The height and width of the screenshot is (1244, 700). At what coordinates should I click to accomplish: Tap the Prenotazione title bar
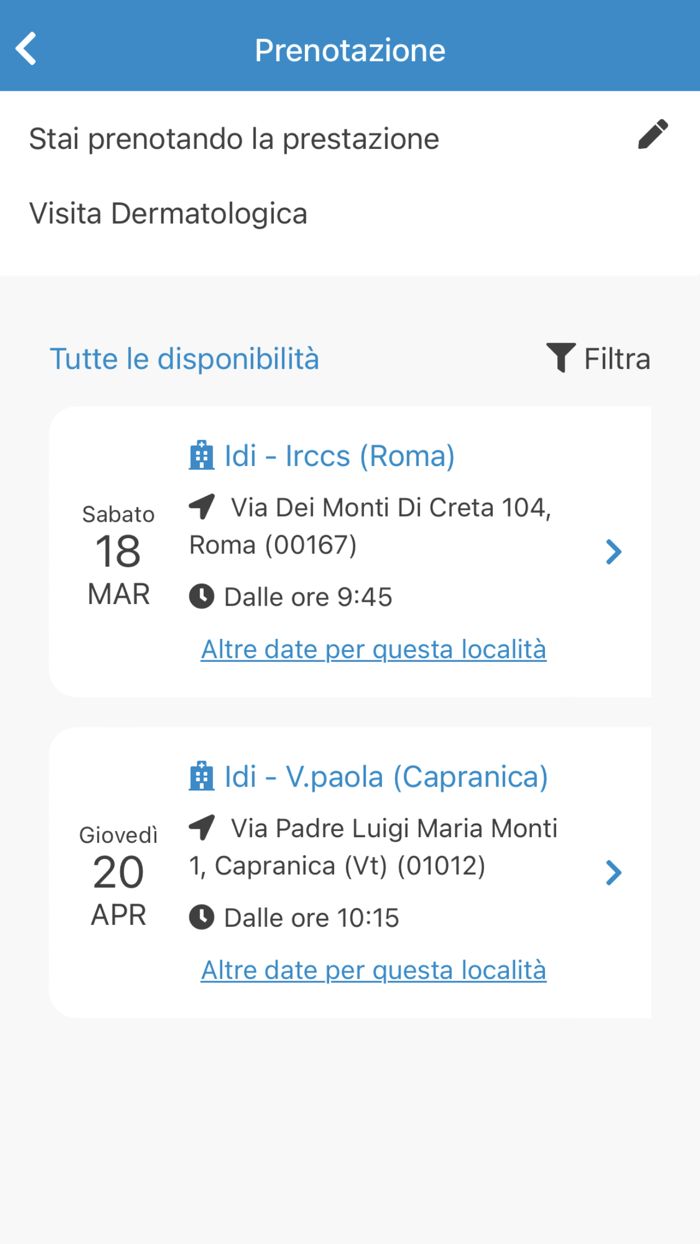pyautogui.click(x=350, y=50)
